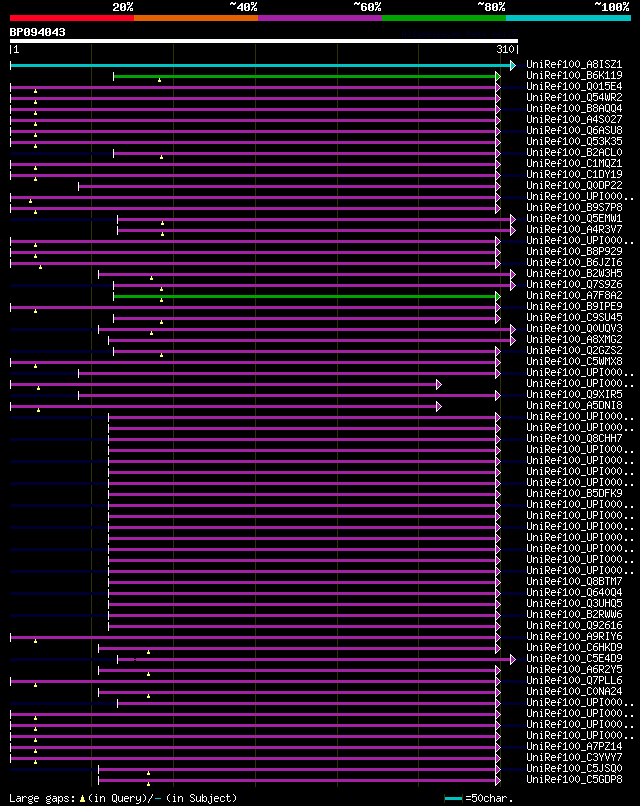Select UniRef100_B9IPE9 hit name

pos(574,306)
